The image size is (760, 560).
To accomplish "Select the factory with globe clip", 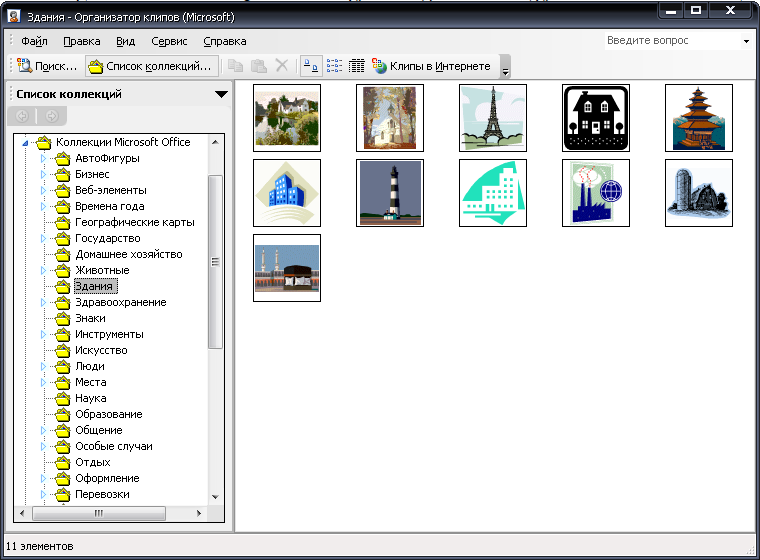I will [x=596, y=193].
